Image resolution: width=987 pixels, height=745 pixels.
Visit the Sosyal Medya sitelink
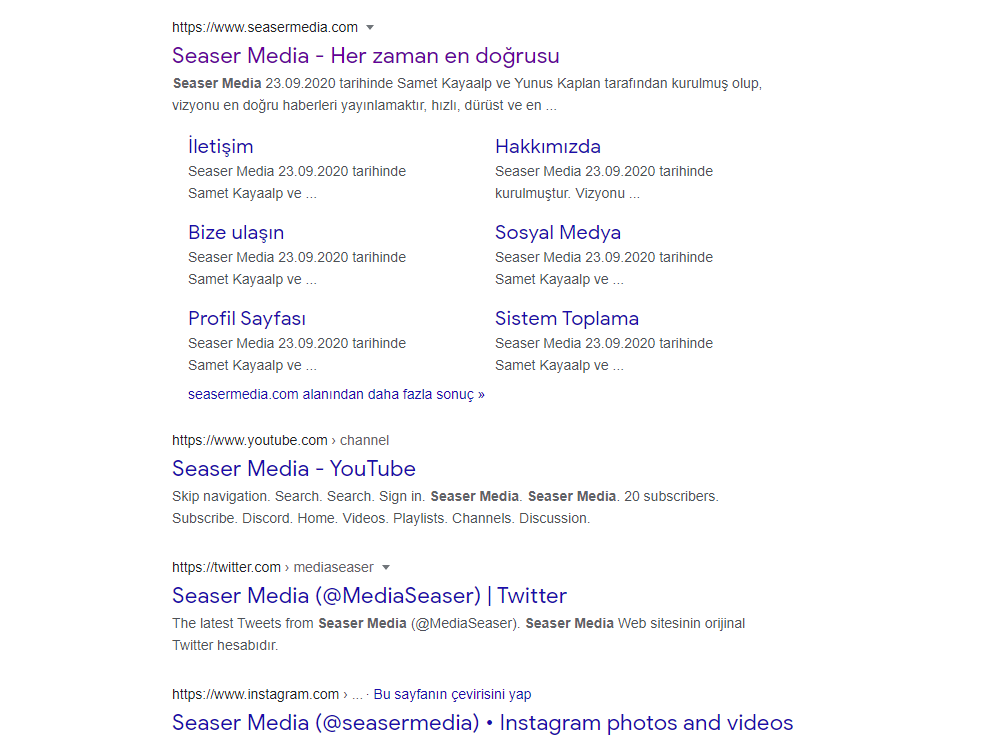[558, 233]
